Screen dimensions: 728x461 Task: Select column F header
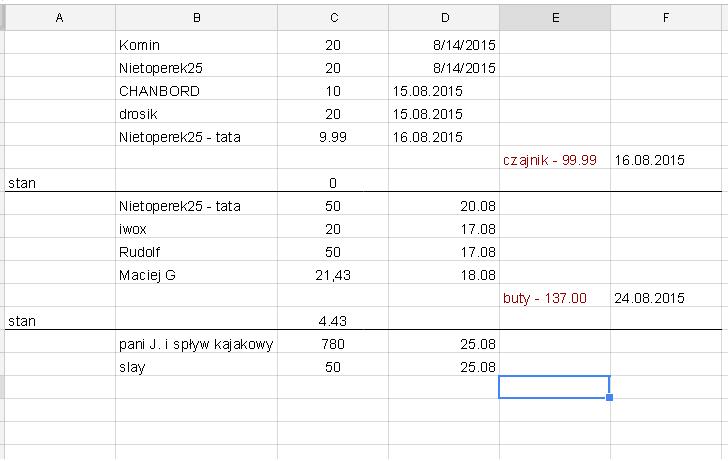tap(666, 18)
